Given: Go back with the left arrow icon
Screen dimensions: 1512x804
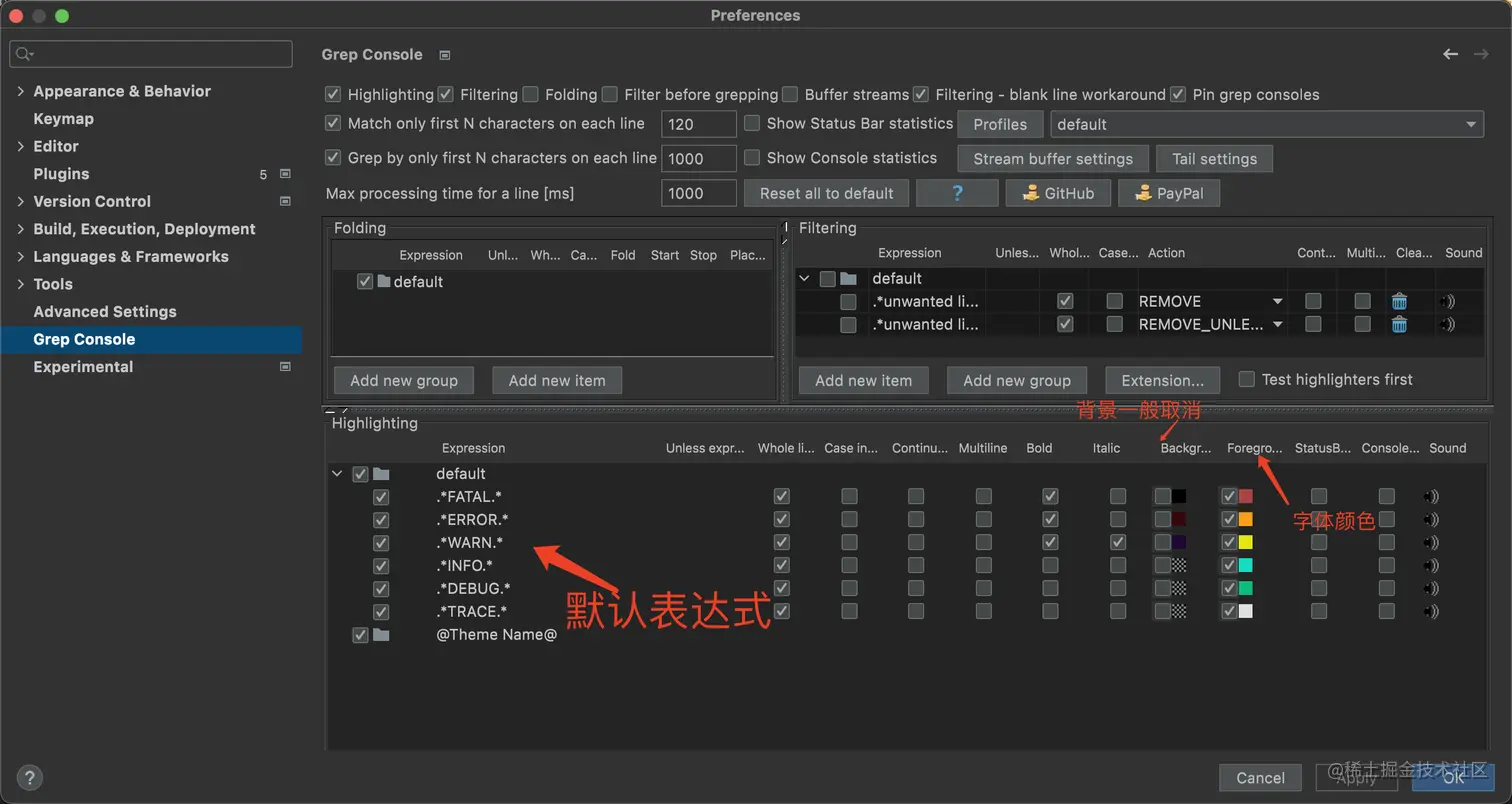Looking at the screenshot, I should point(1450,54).
